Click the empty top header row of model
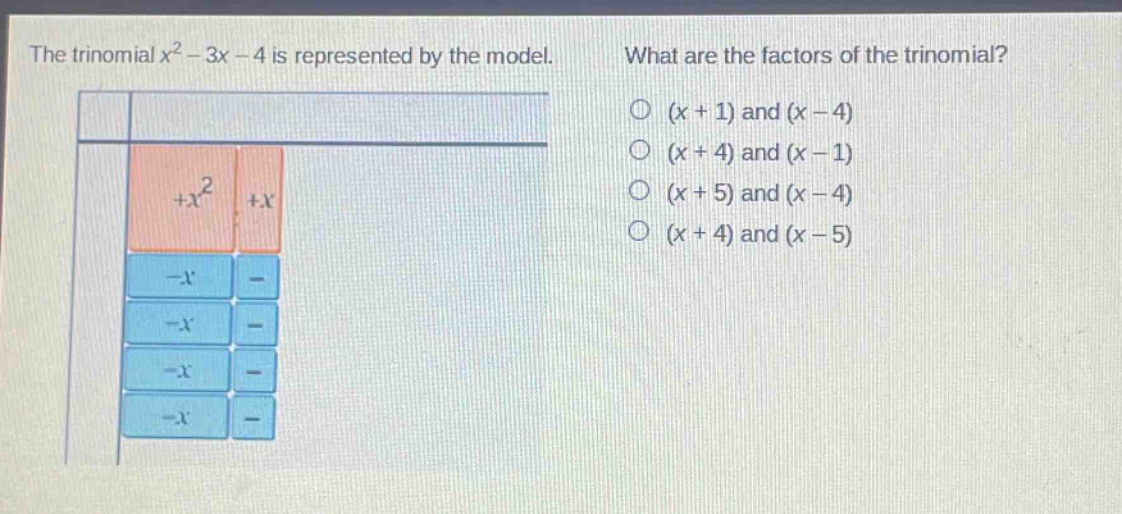This screenshot has width=1122, height=514. pos(340,117)
